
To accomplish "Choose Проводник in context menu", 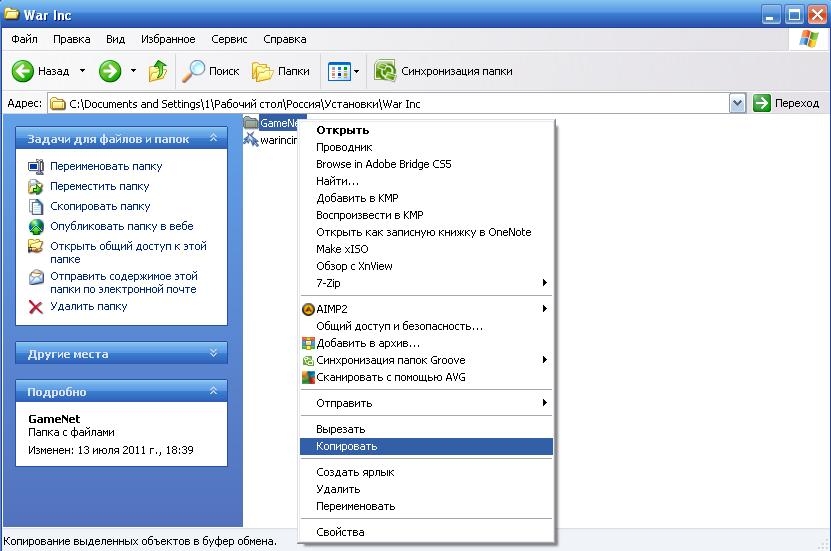I will pos(426,147).
